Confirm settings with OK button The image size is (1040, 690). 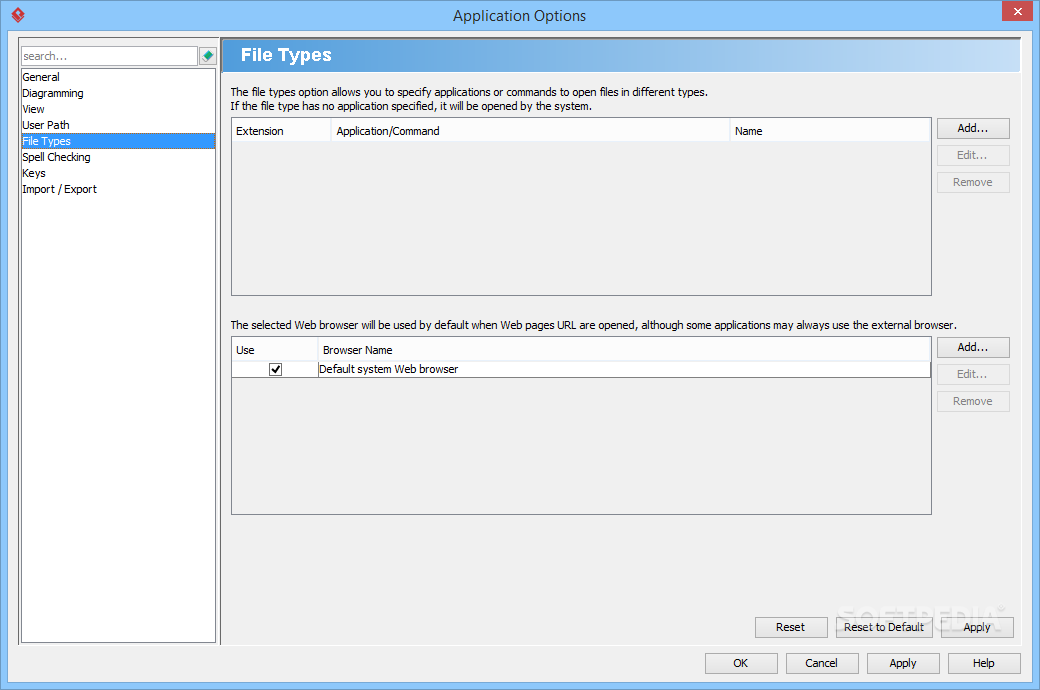tap(741, 663)
